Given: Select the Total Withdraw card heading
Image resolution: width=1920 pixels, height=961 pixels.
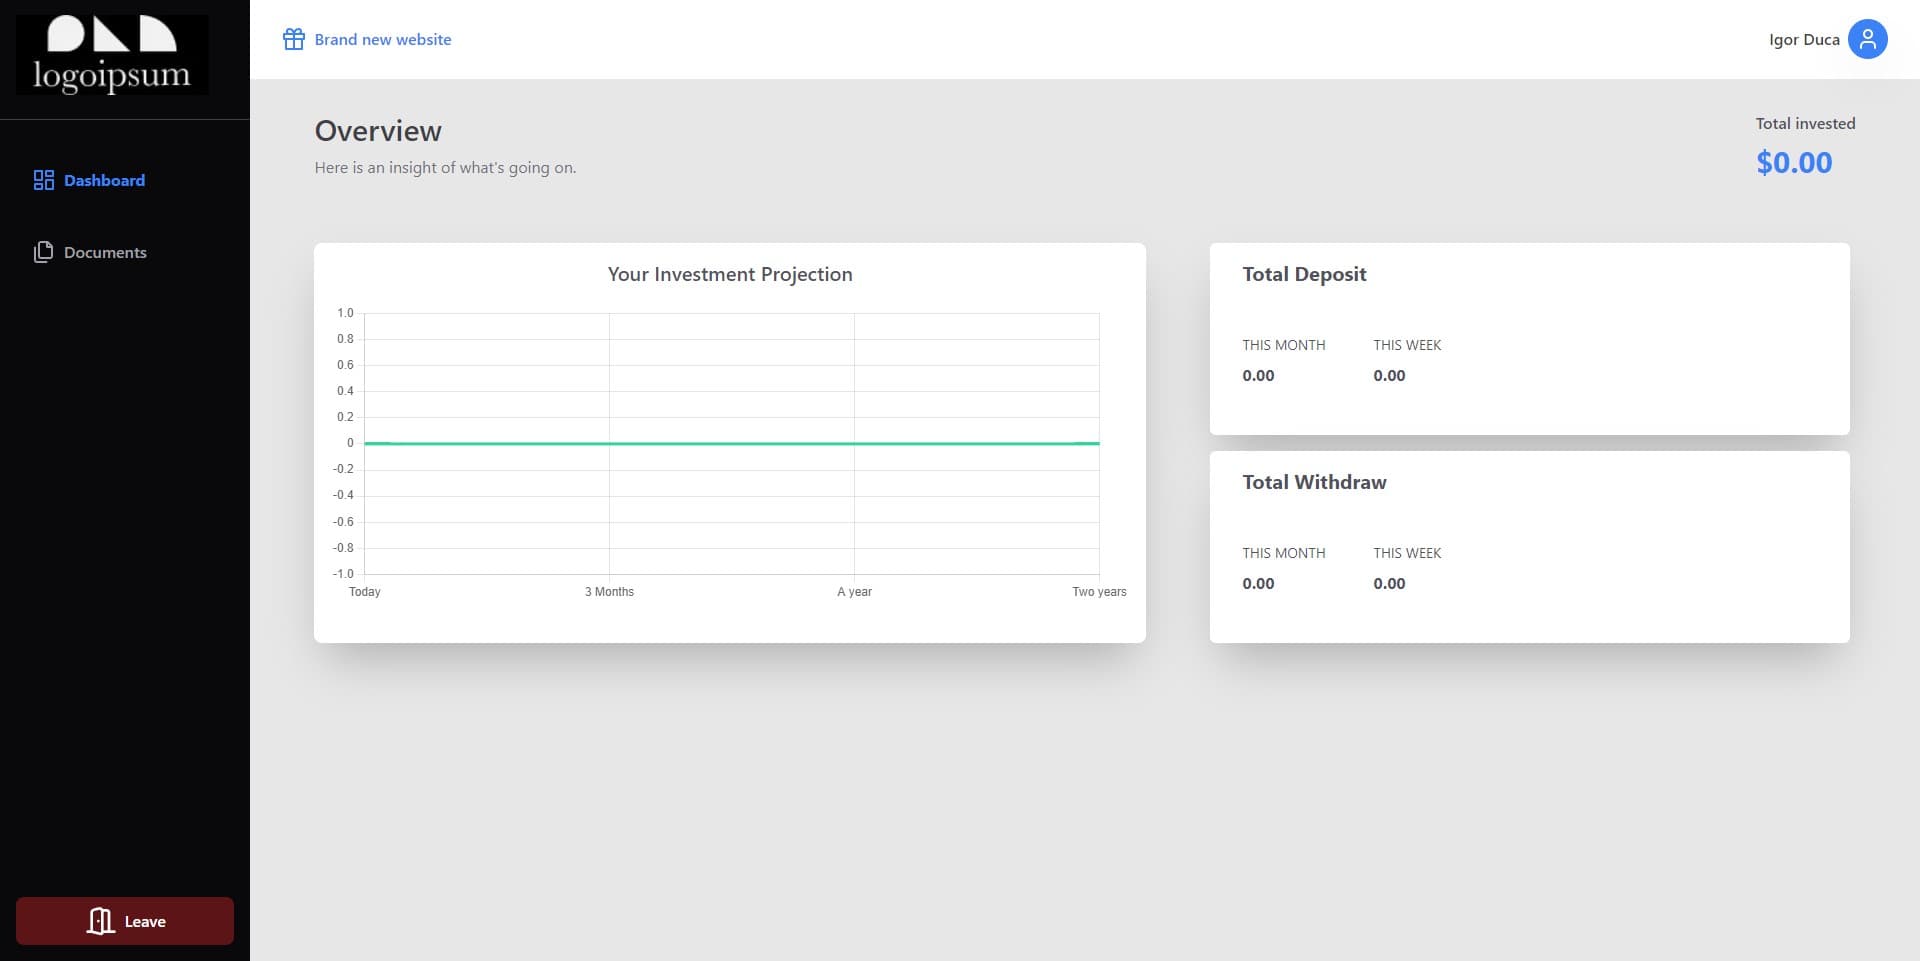Looking at the screenshot, I should point(1314,482).
